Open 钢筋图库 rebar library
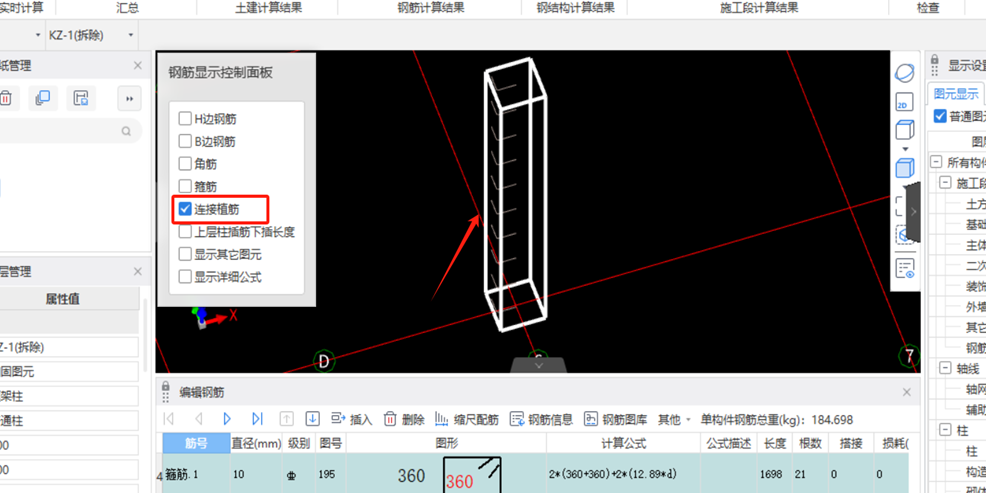This screenshot has height=493, width=986. coord(616,419)
